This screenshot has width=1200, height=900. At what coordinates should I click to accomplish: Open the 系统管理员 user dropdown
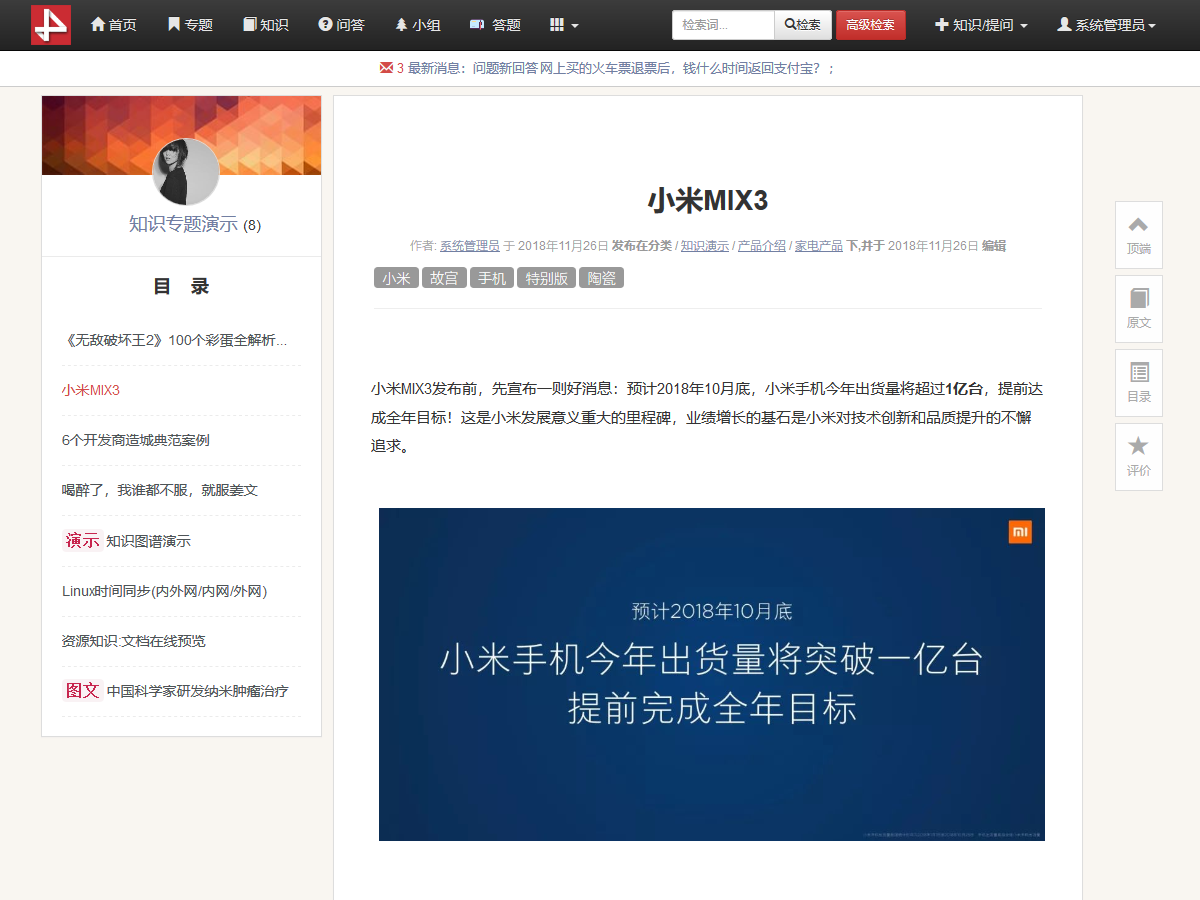[1107, 25]
